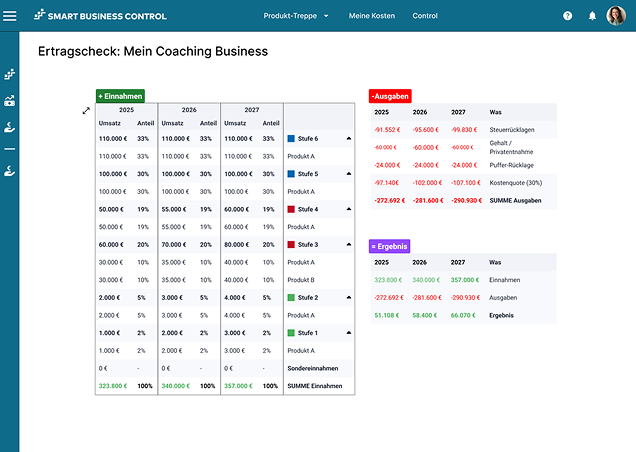
Task: Click the expand arrows icon beside the income table
Action: [x=86, y=111]
